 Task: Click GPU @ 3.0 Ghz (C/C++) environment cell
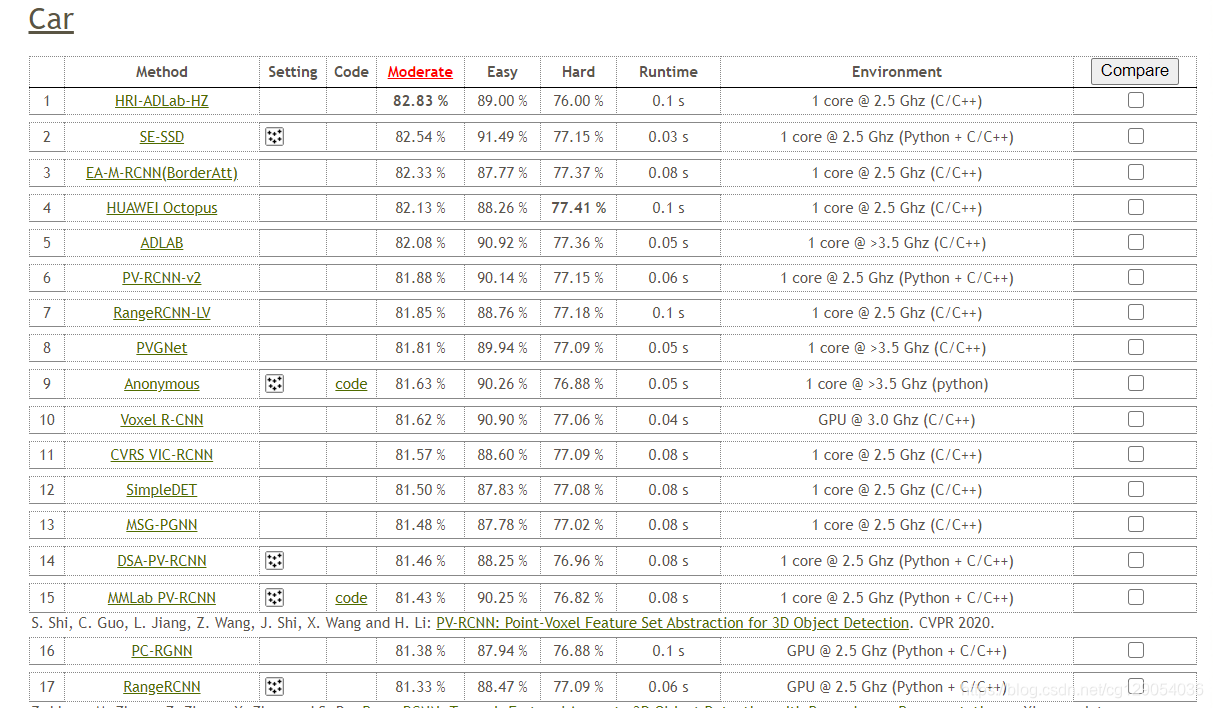[x=897, y=420]
